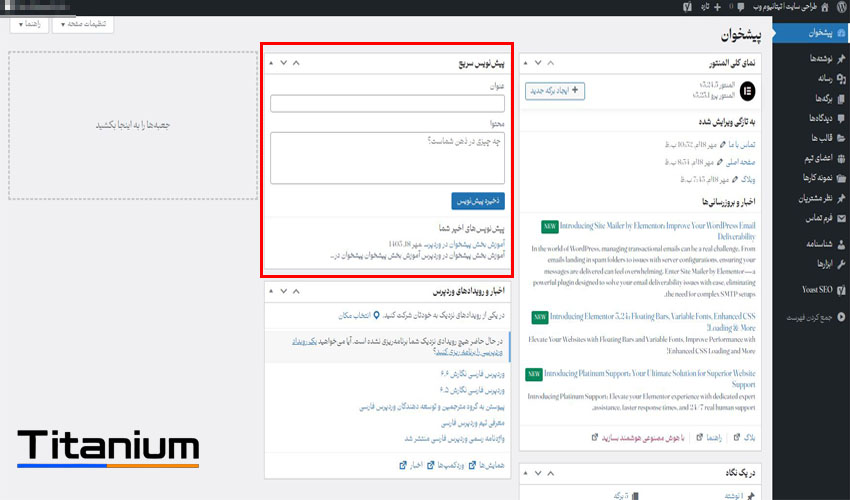Open 'وردکمپ‌ها' WordCamps footer link

click(x=445, y=465)
